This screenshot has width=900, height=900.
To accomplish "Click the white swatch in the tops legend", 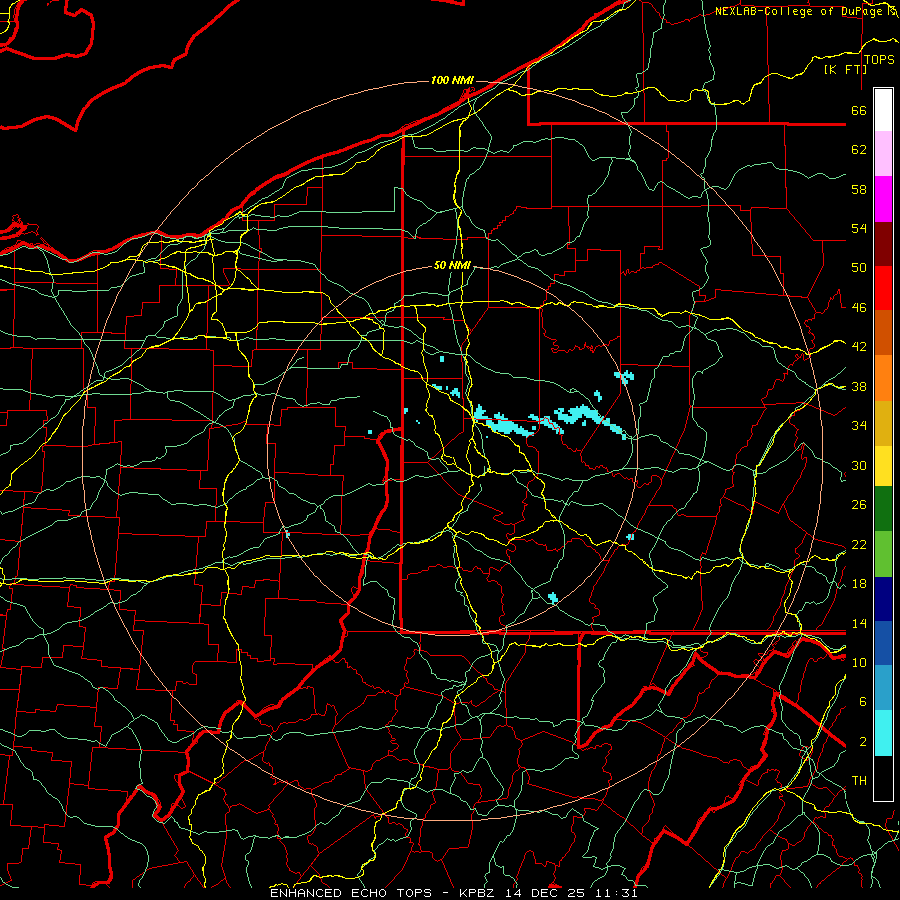I will (883, 110).
